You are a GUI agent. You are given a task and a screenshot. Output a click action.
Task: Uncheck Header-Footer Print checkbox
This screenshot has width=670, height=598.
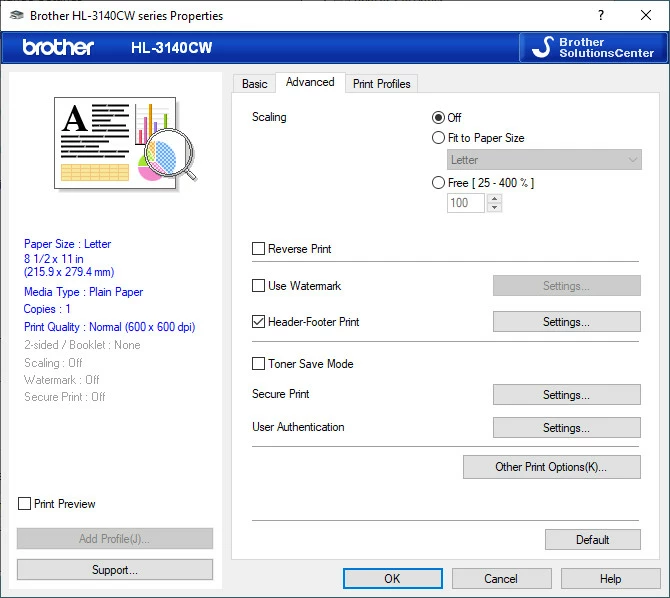click(258, 321)
